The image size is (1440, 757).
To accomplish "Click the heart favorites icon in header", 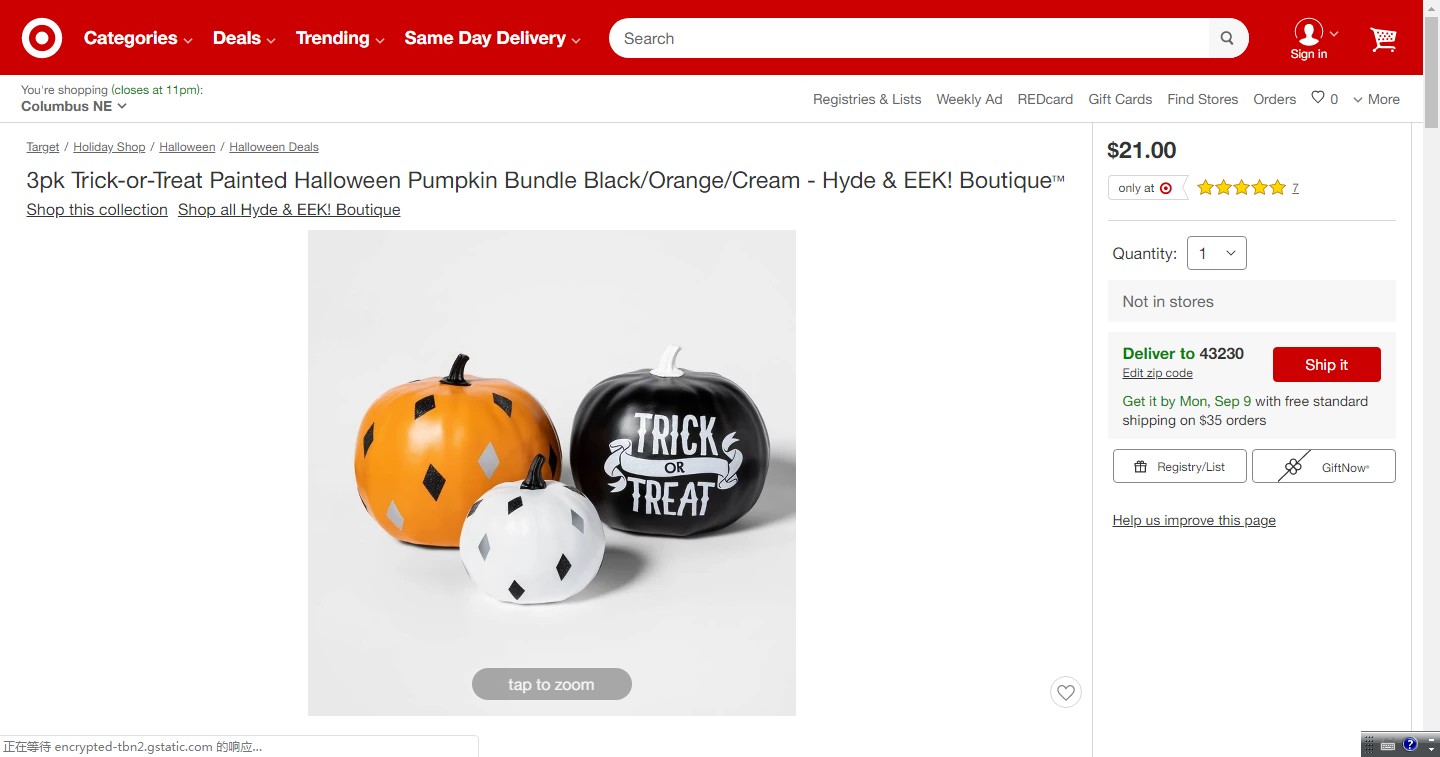I will coord(1318,98).
